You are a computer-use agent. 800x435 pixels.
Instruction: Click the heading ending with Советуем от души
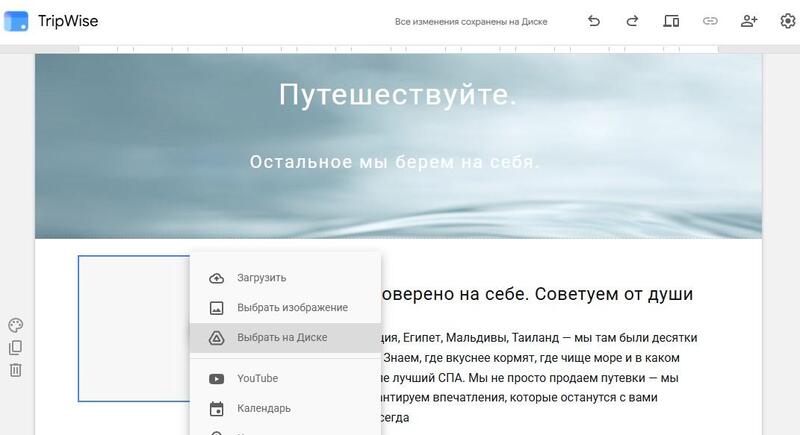[537, 294]
